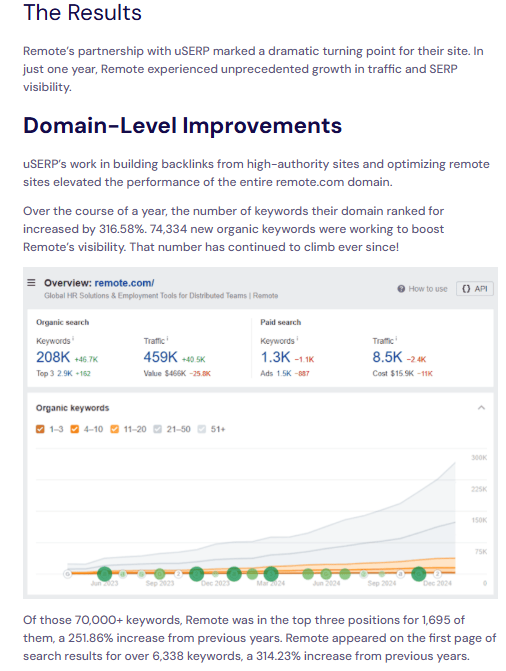Click the Organic search section label

(x=63, y=322)
